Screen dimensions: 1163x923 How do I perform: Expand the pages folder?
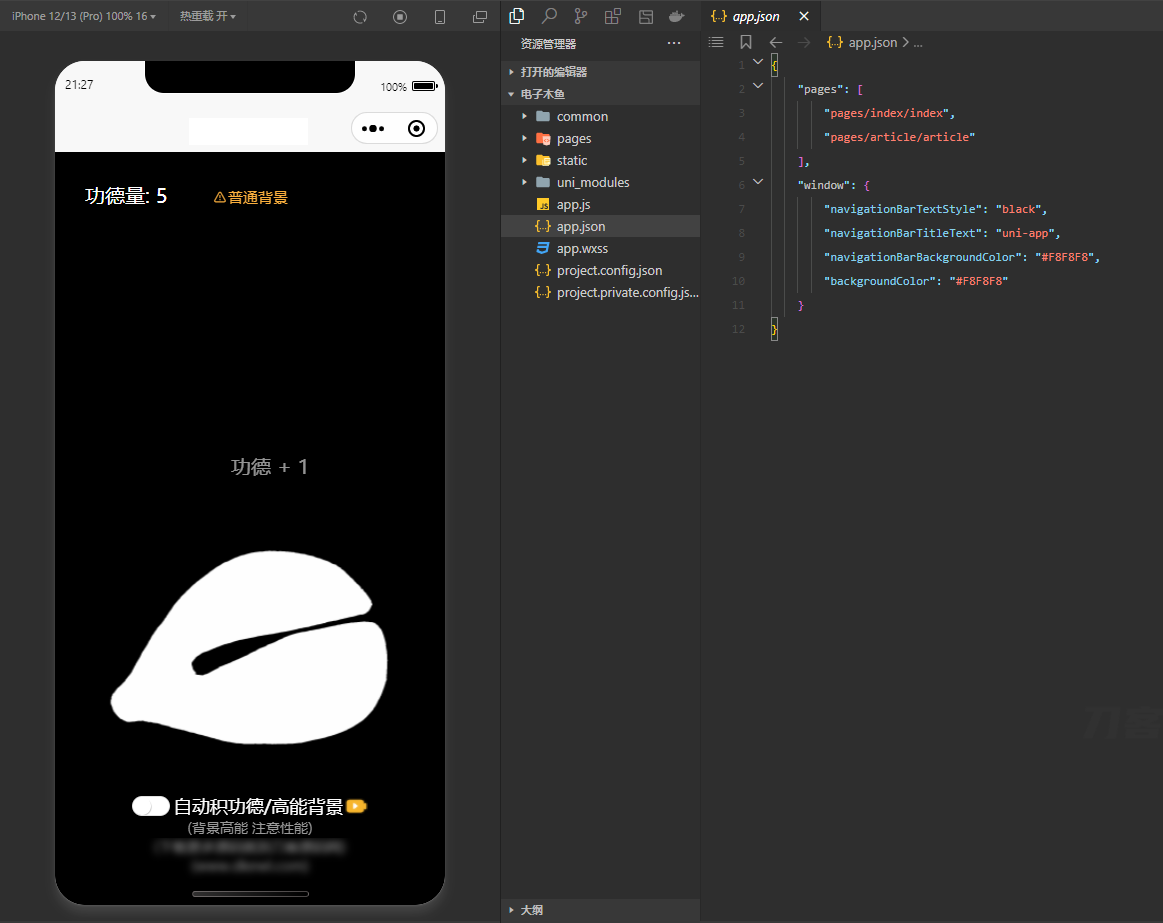(x=601, y=139)
